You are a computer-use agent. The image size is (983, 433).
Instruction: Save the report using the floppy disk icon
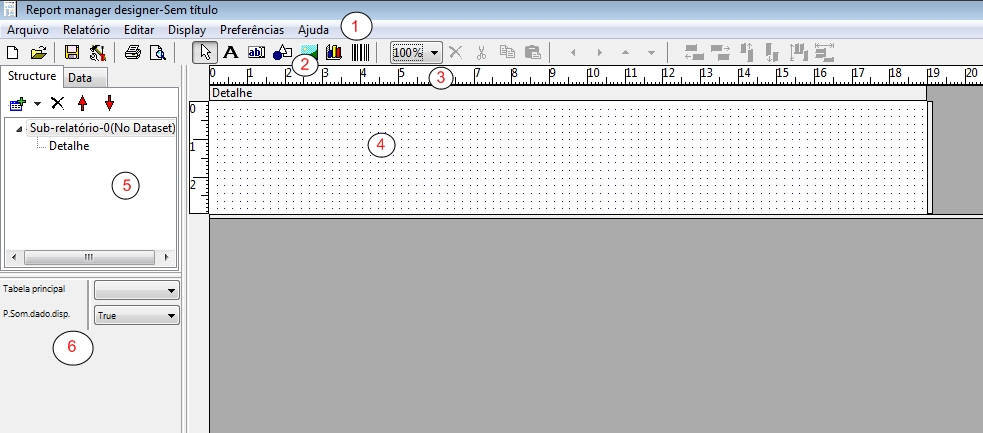point(72,52)
